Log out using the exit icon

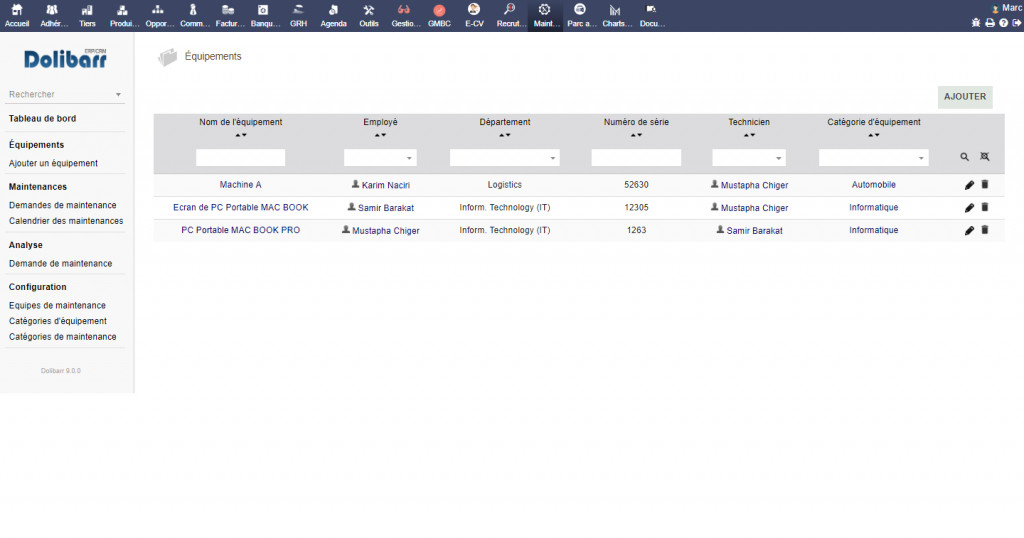[1016, 22]
